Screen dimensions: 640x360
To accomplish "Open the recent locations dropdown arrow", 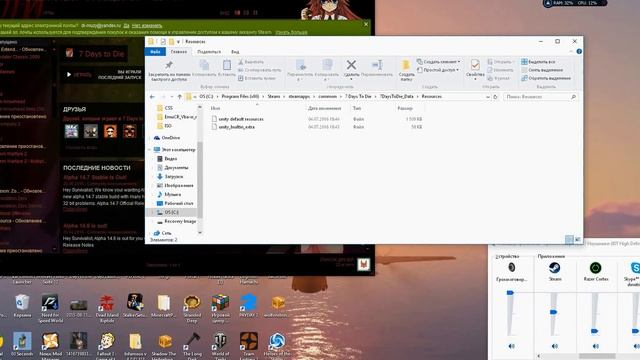I will click(172, 97).
